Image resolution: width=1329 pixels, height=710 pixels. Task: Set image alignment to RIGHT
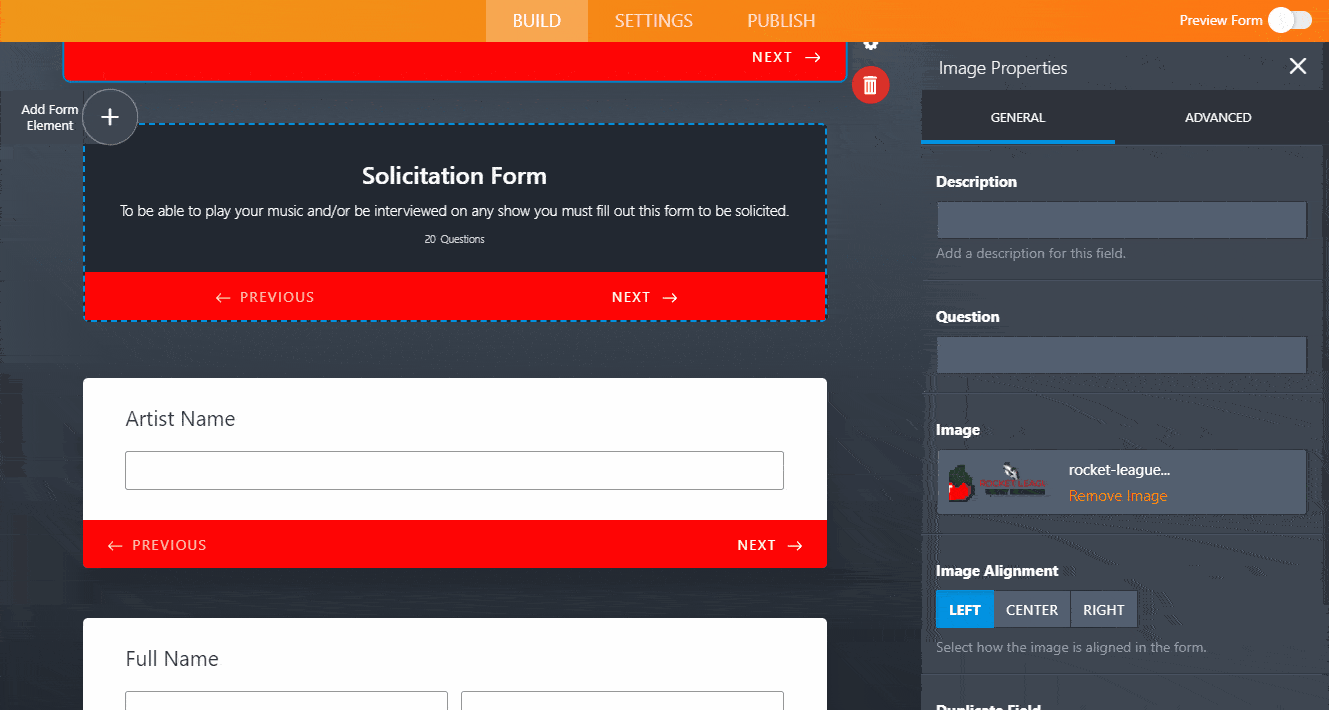point(1104,610)
